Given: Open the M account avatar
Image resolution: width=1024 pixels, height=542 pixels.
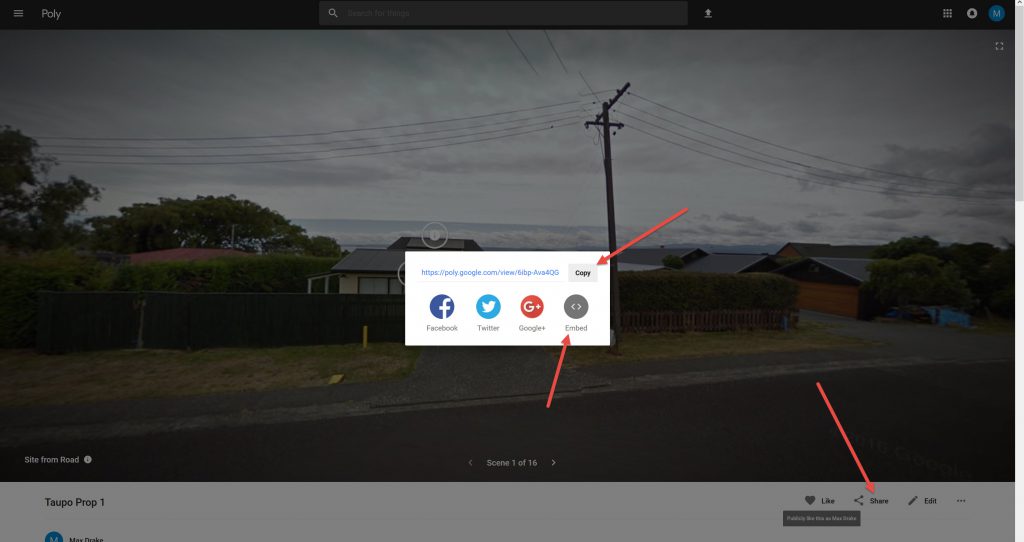Looking at the screenshot, I should (996, 13).
